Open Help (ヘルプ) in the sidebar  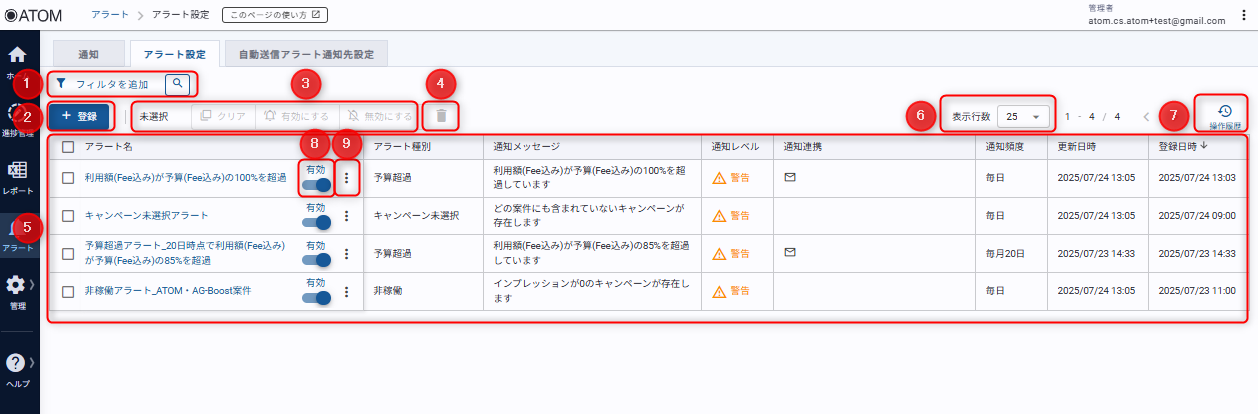click(x=17, y=368)
